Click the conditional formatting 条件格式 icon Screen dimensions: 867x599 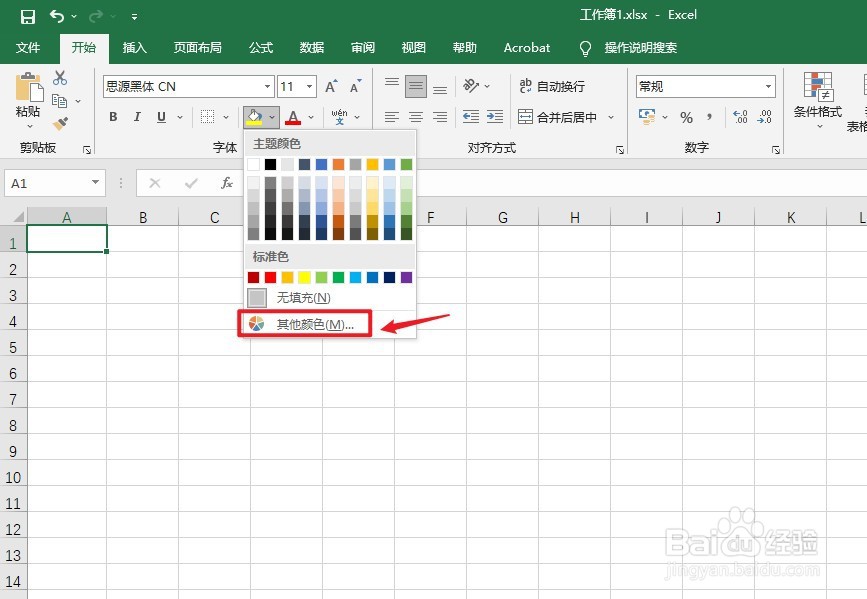click(818, 87)
